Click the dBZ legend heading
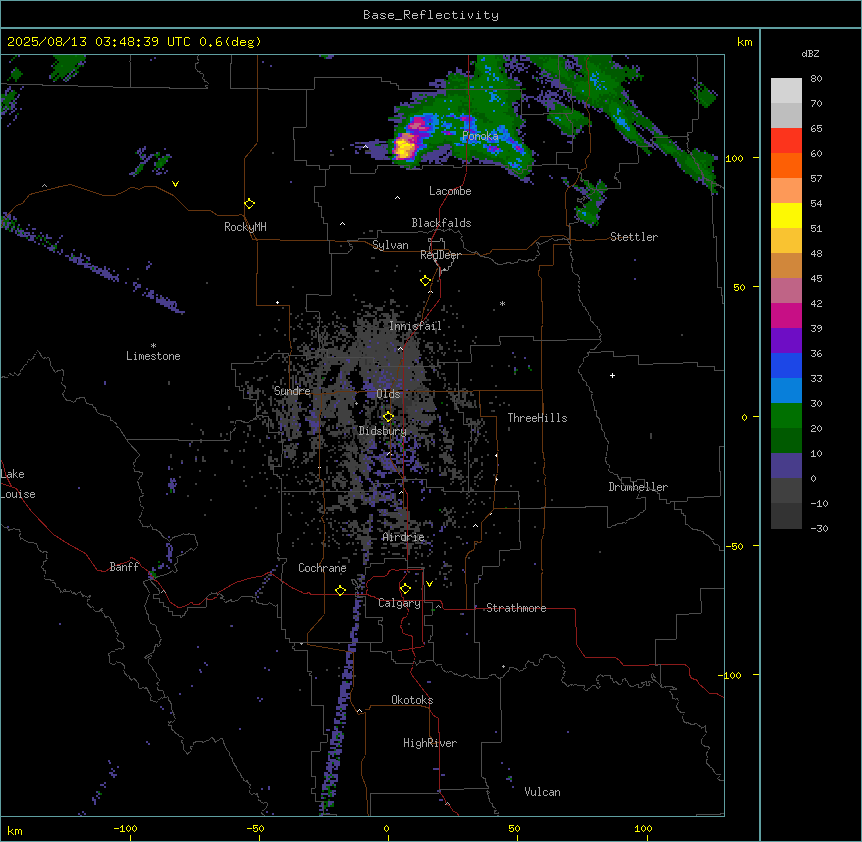This screenshot has width=862, height=842. coord(810,54)
